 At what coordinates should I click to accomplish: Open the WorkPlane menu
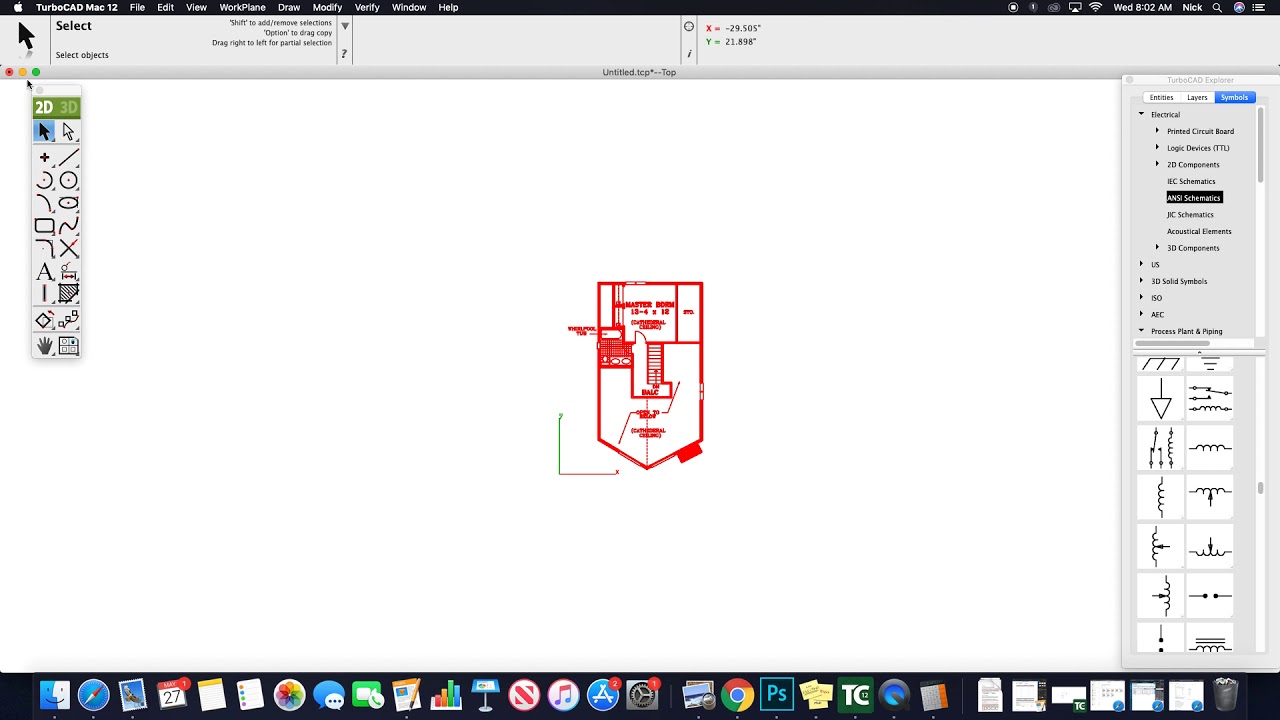(242, 7)
